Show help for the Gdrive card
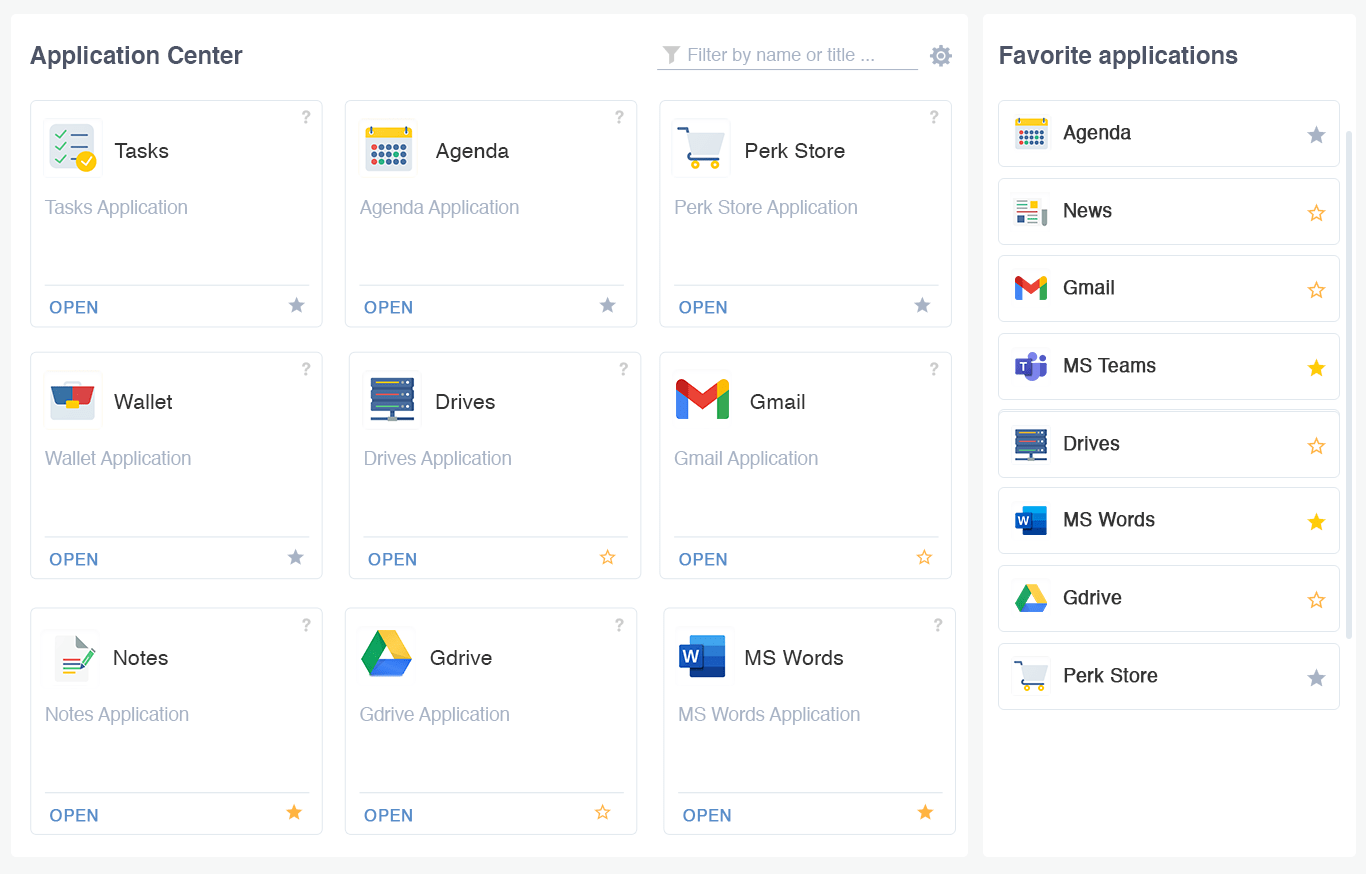Viewport: 1366px width, 874px height. 619,625
